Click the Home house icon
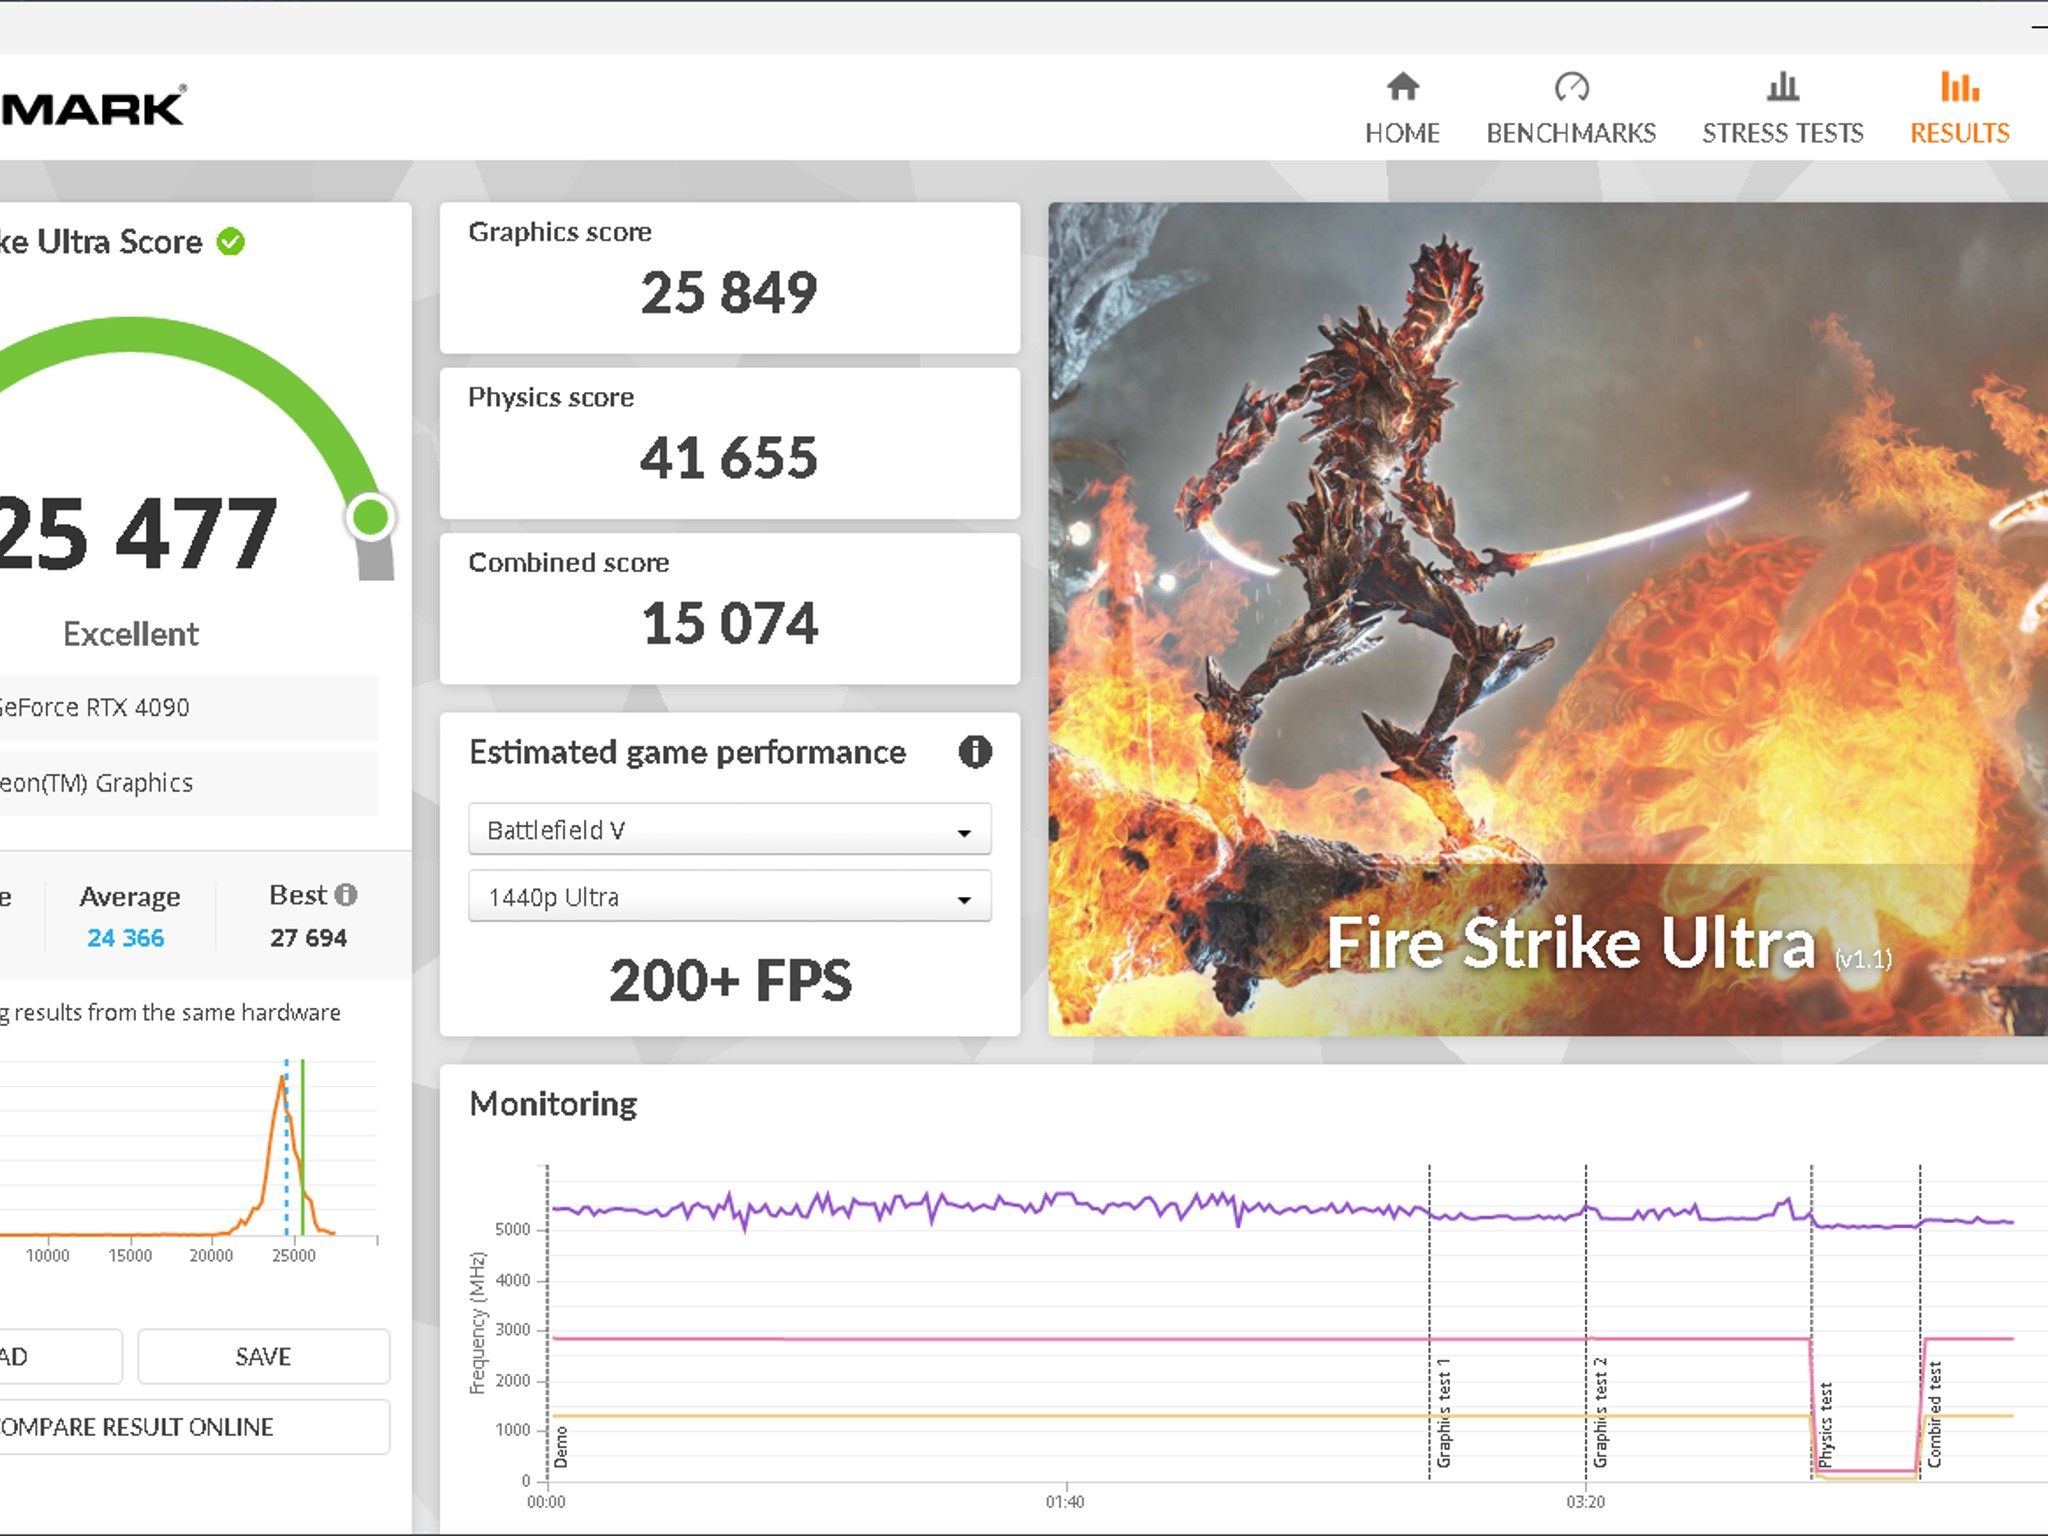 [x=1402, y=87]
